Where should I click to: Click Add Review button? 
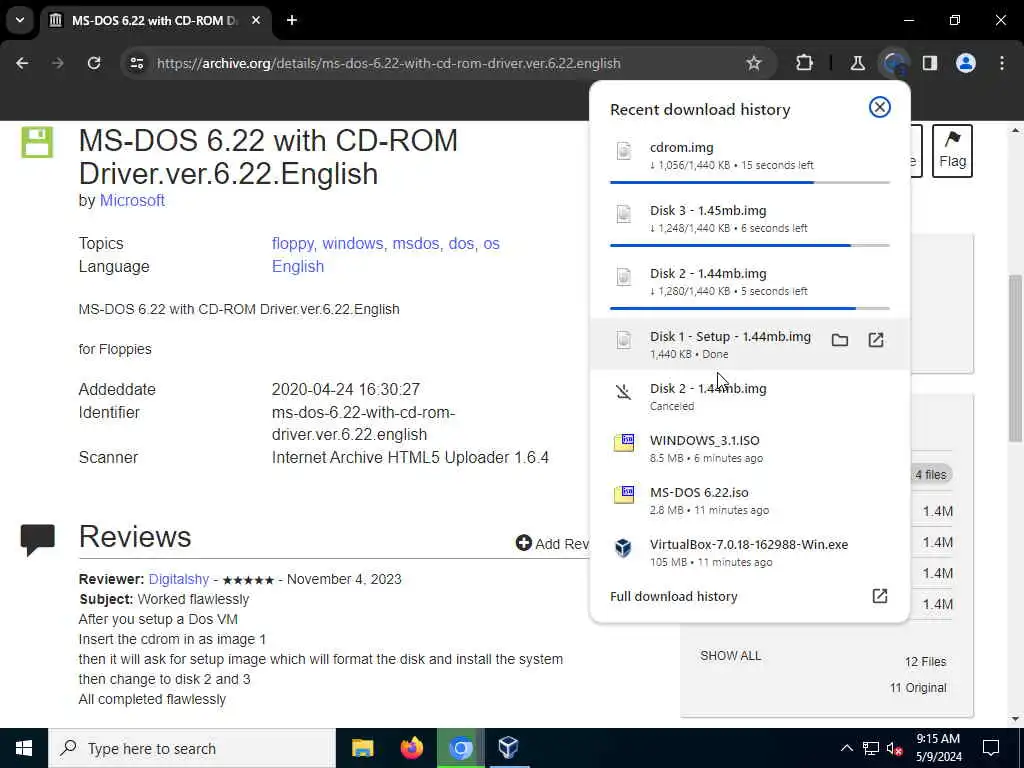coord(553,543)
